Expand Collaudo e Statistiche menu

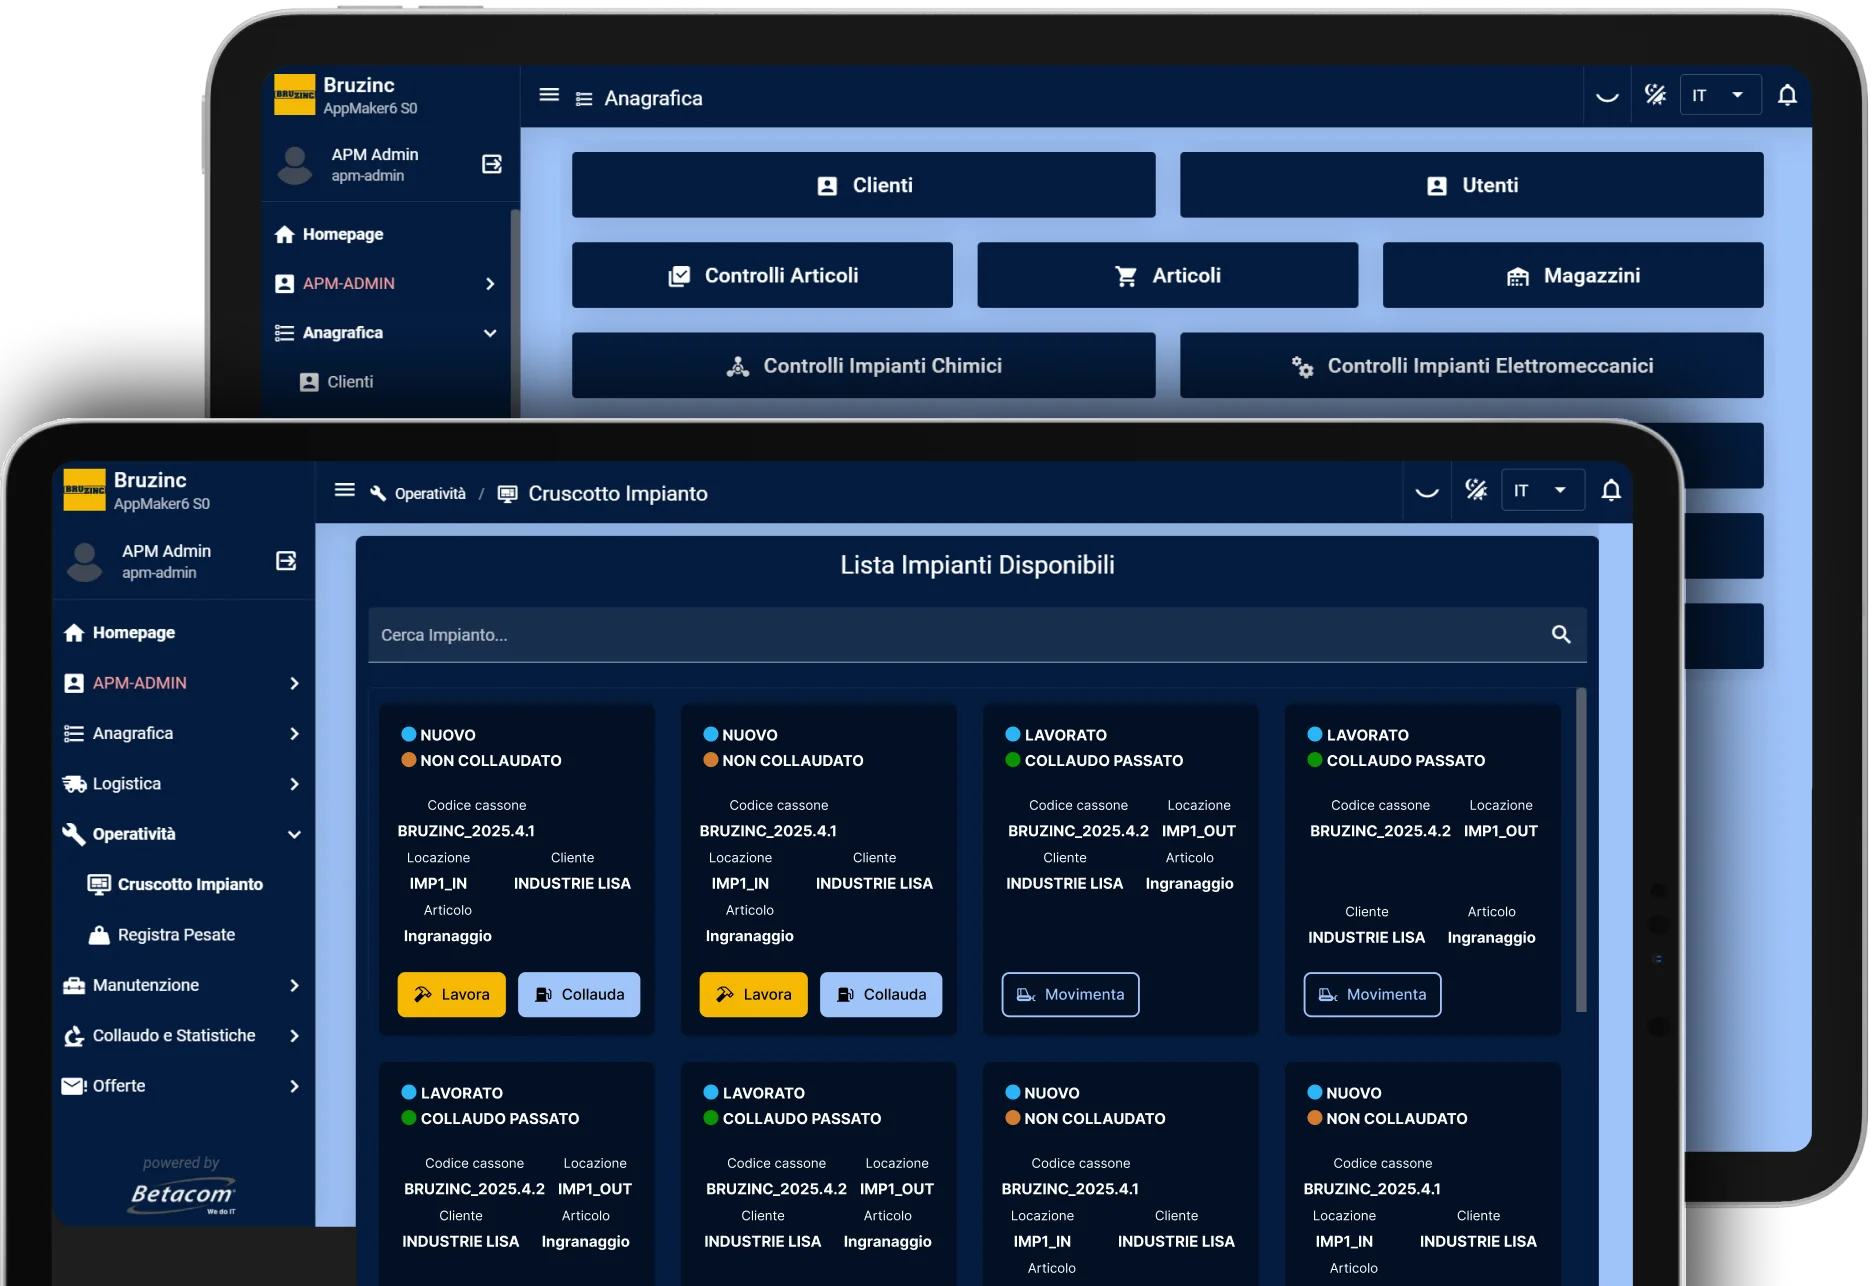pos(183,1035)
